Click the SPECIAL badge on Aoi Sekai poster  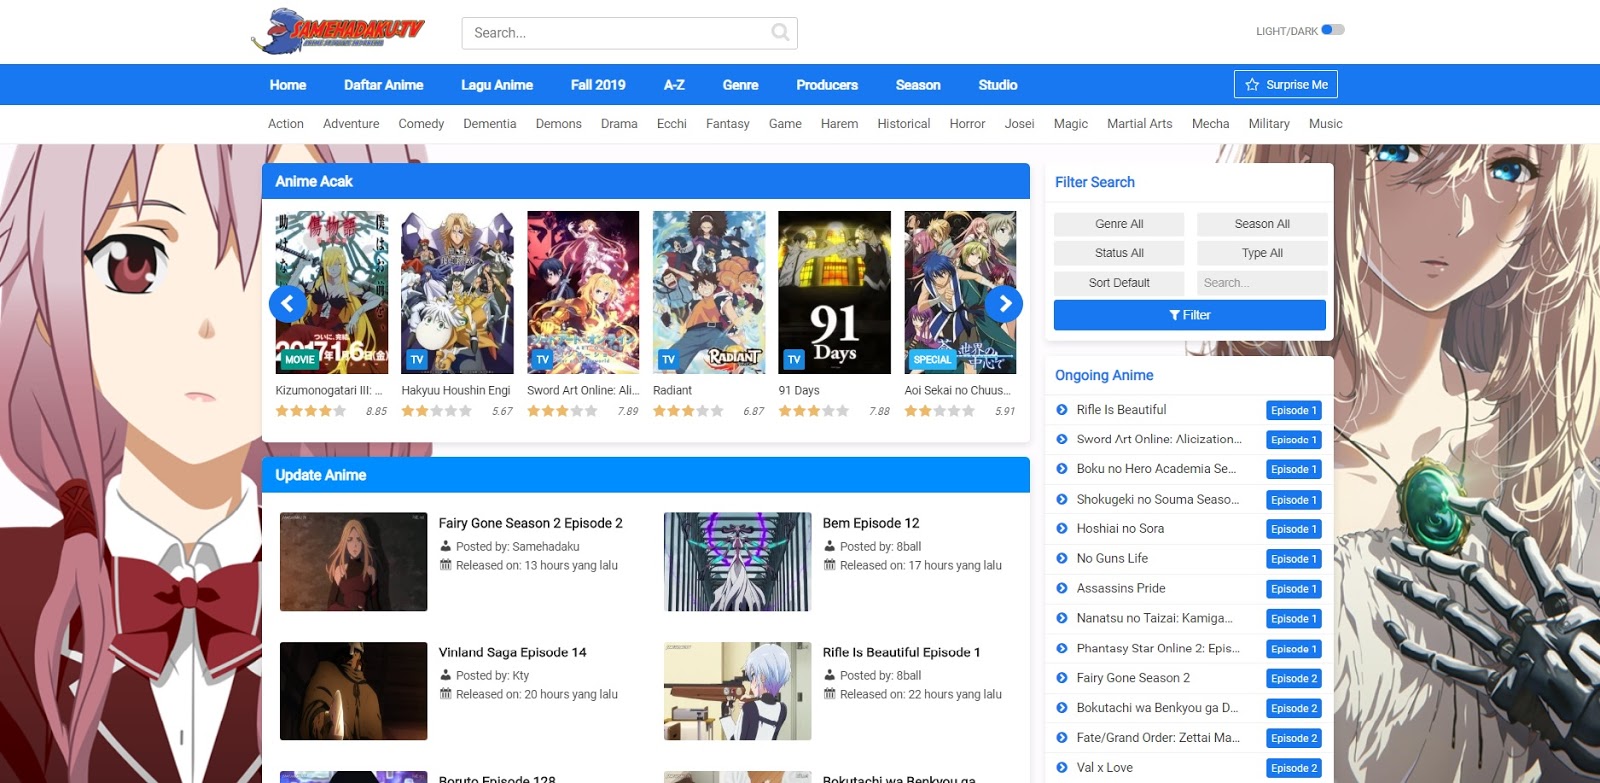(x=932, y=359)
